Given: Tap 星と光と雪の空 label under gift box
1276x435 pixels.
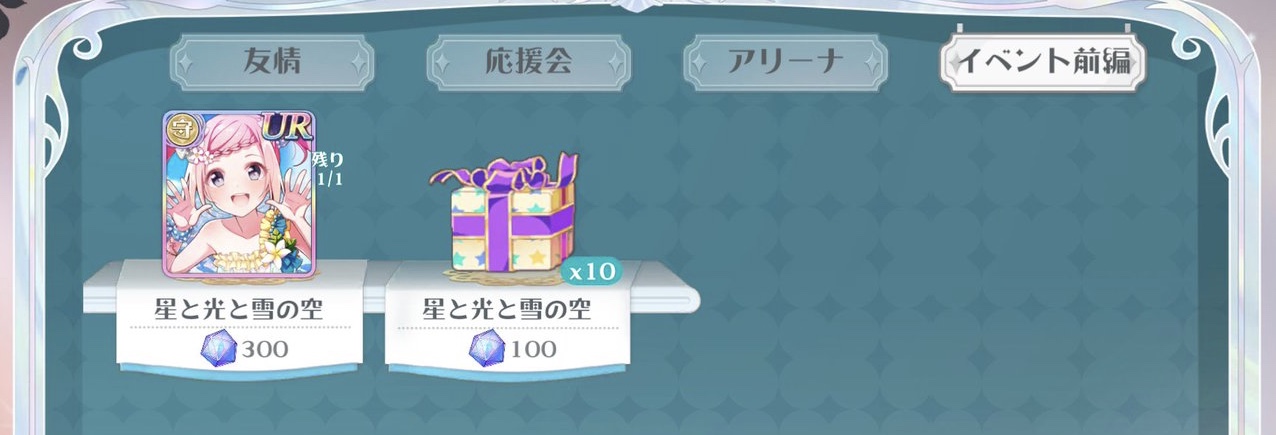Looking at the screenshot, I should [x=506, y=309].
